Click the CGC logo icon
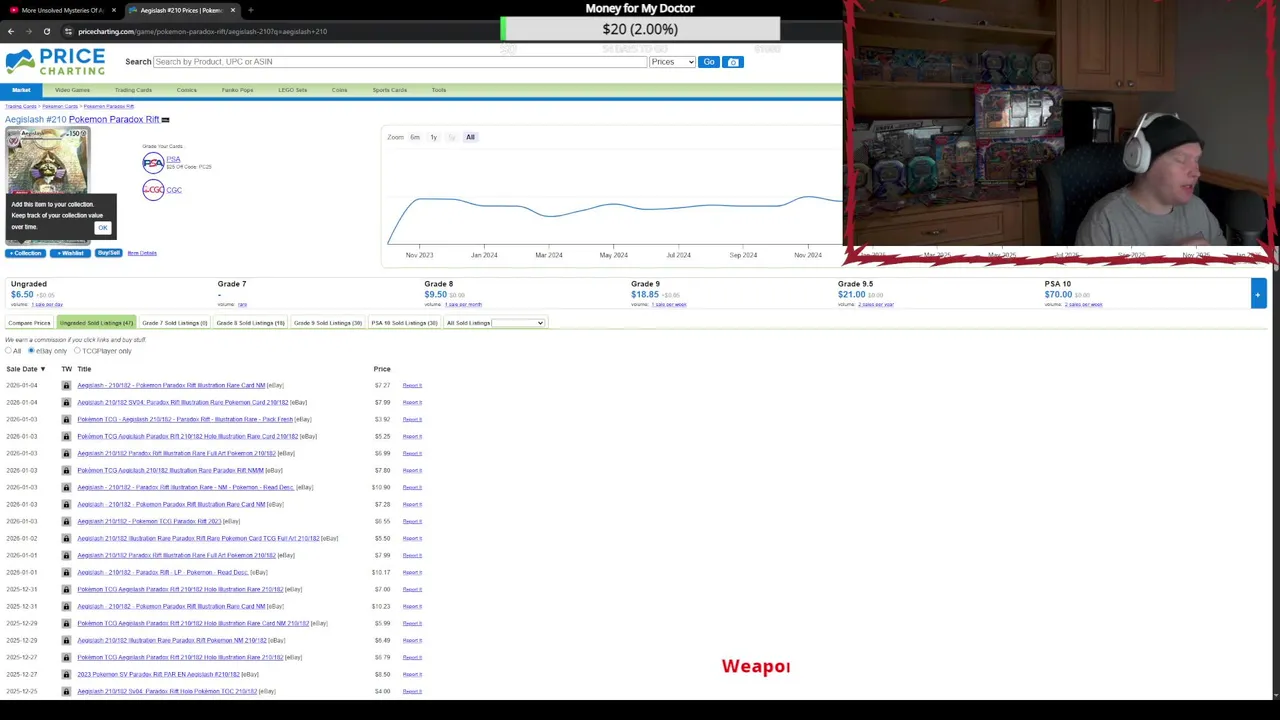 click(x=153, y=190)
